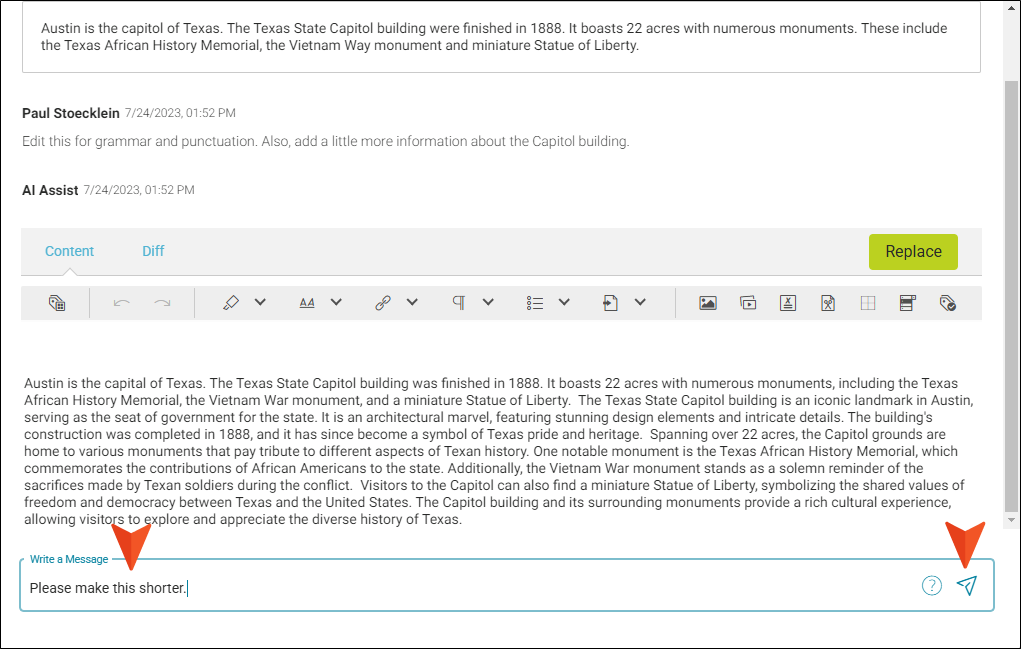
Task: Click the 'AI Assist' sender name
Action: pos(50,190)
